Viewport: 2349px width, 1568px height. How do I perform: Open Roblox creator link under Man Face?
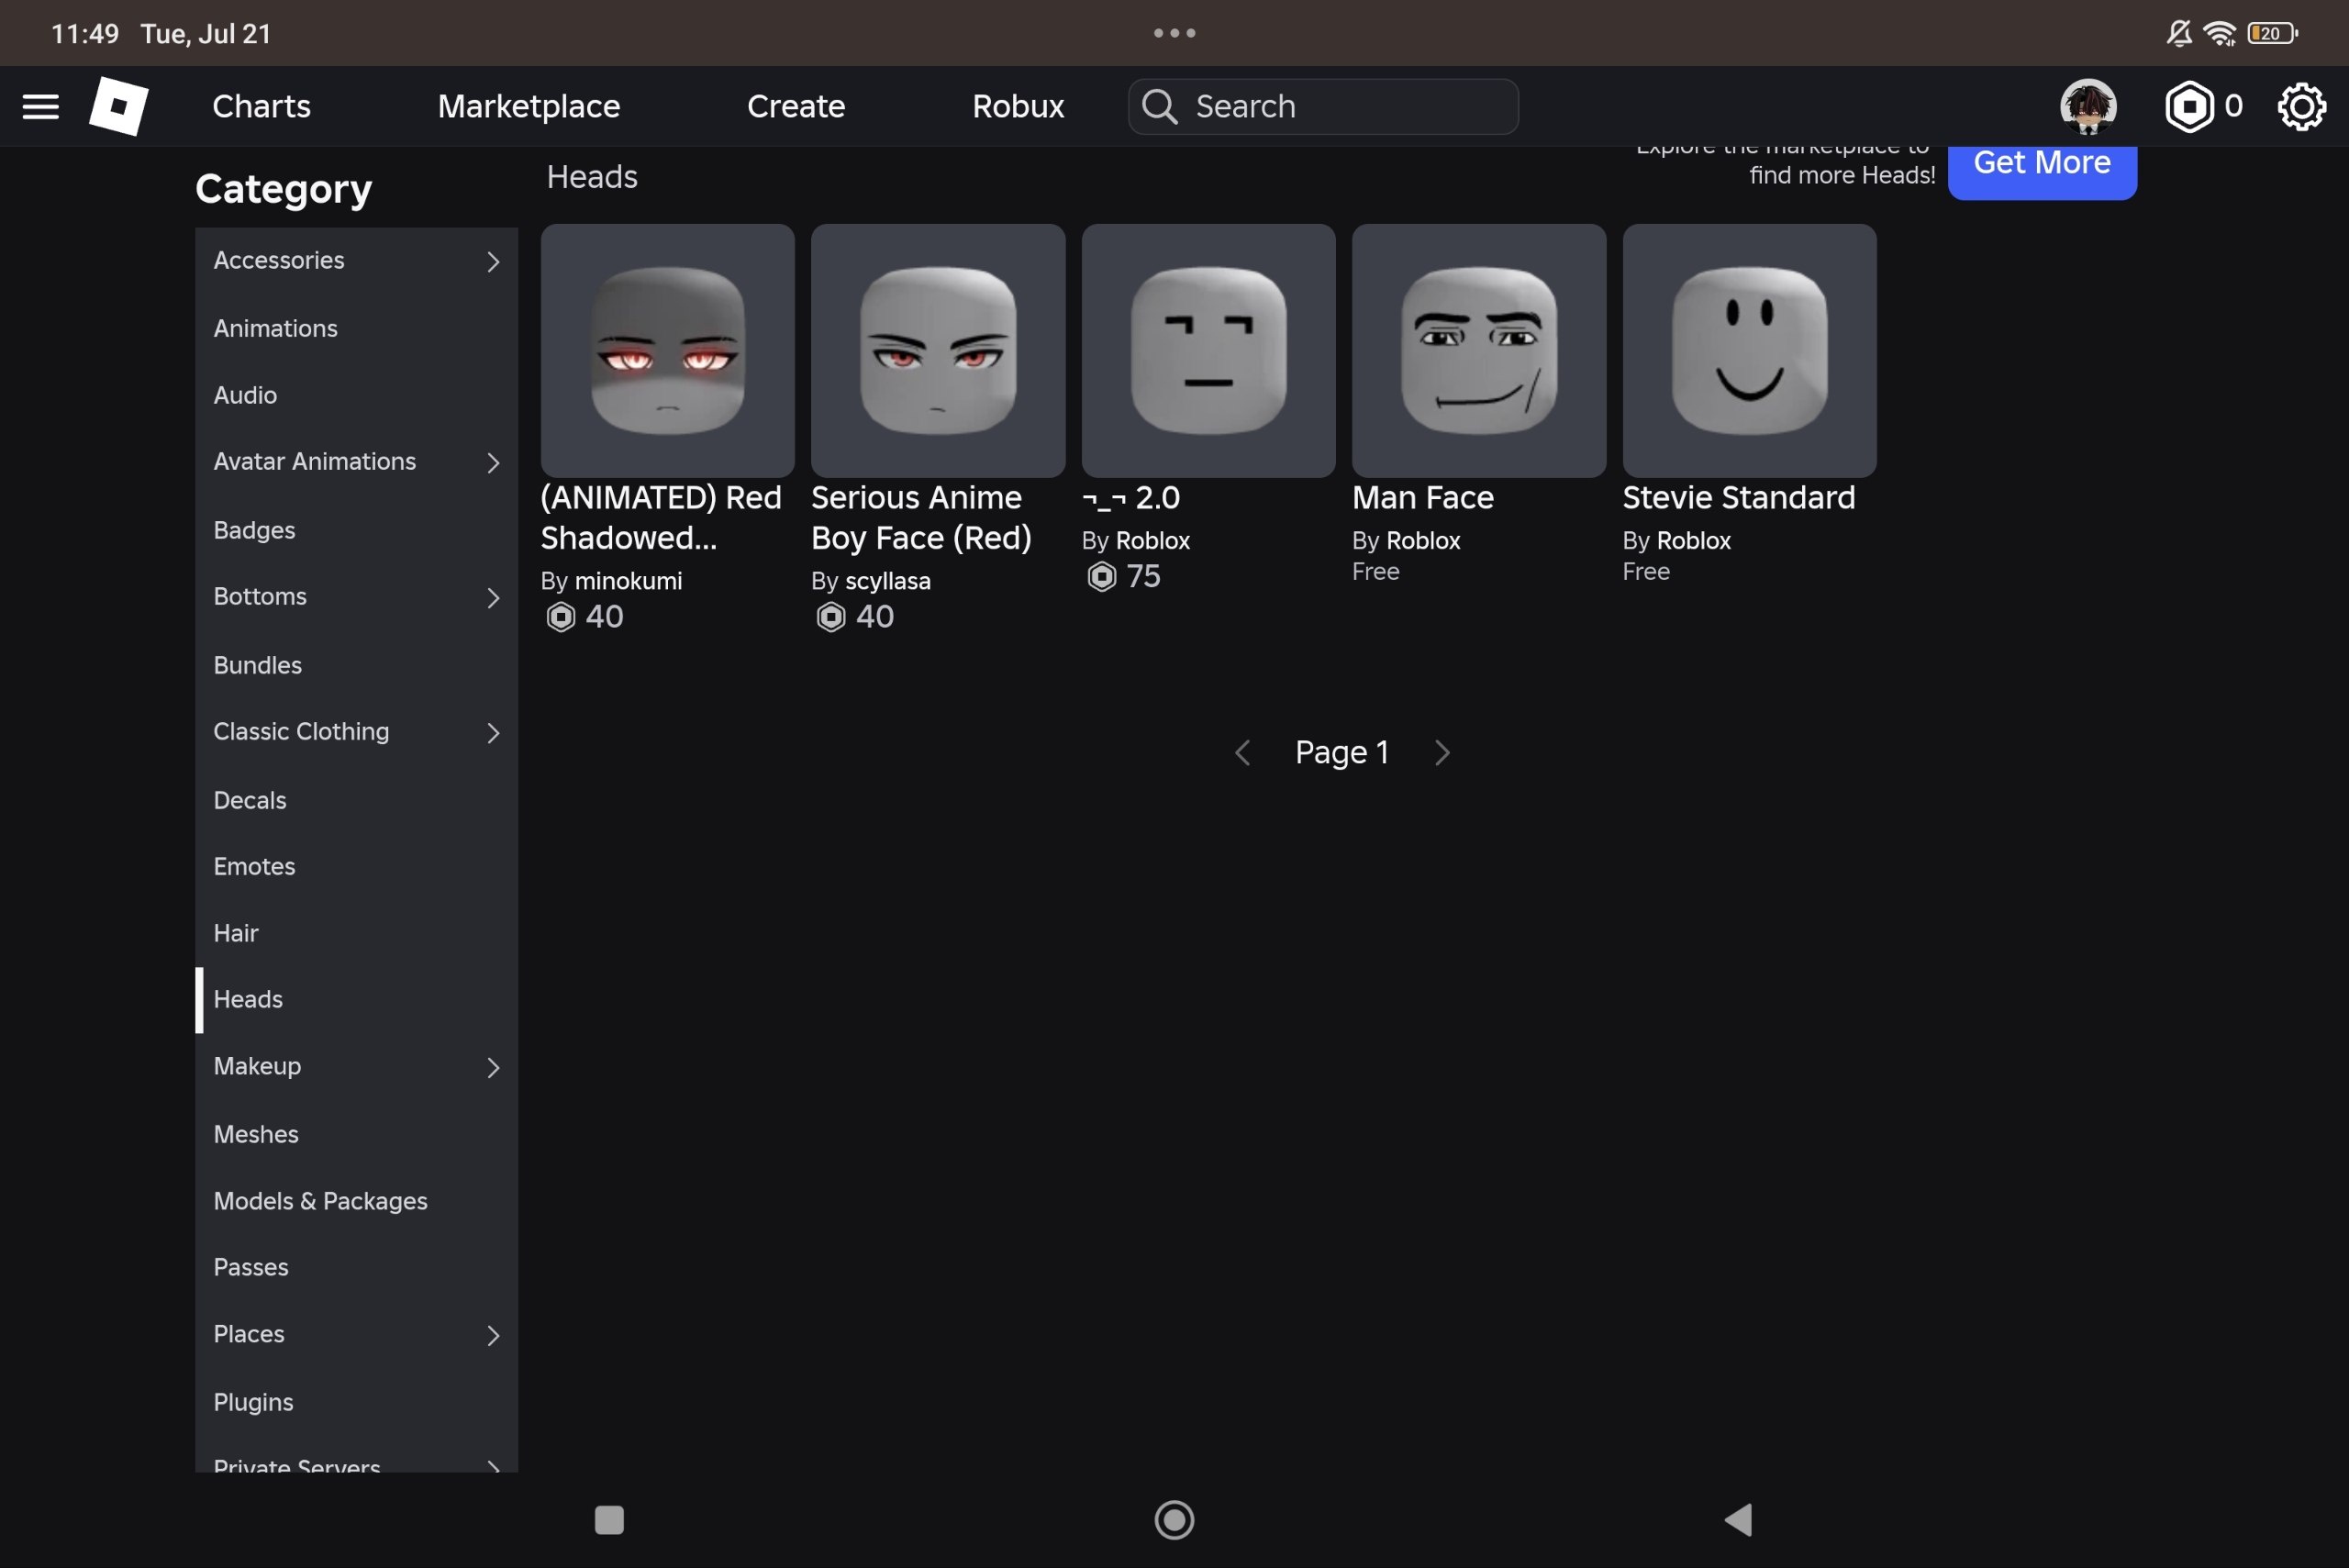click(x=1423, y=541)
